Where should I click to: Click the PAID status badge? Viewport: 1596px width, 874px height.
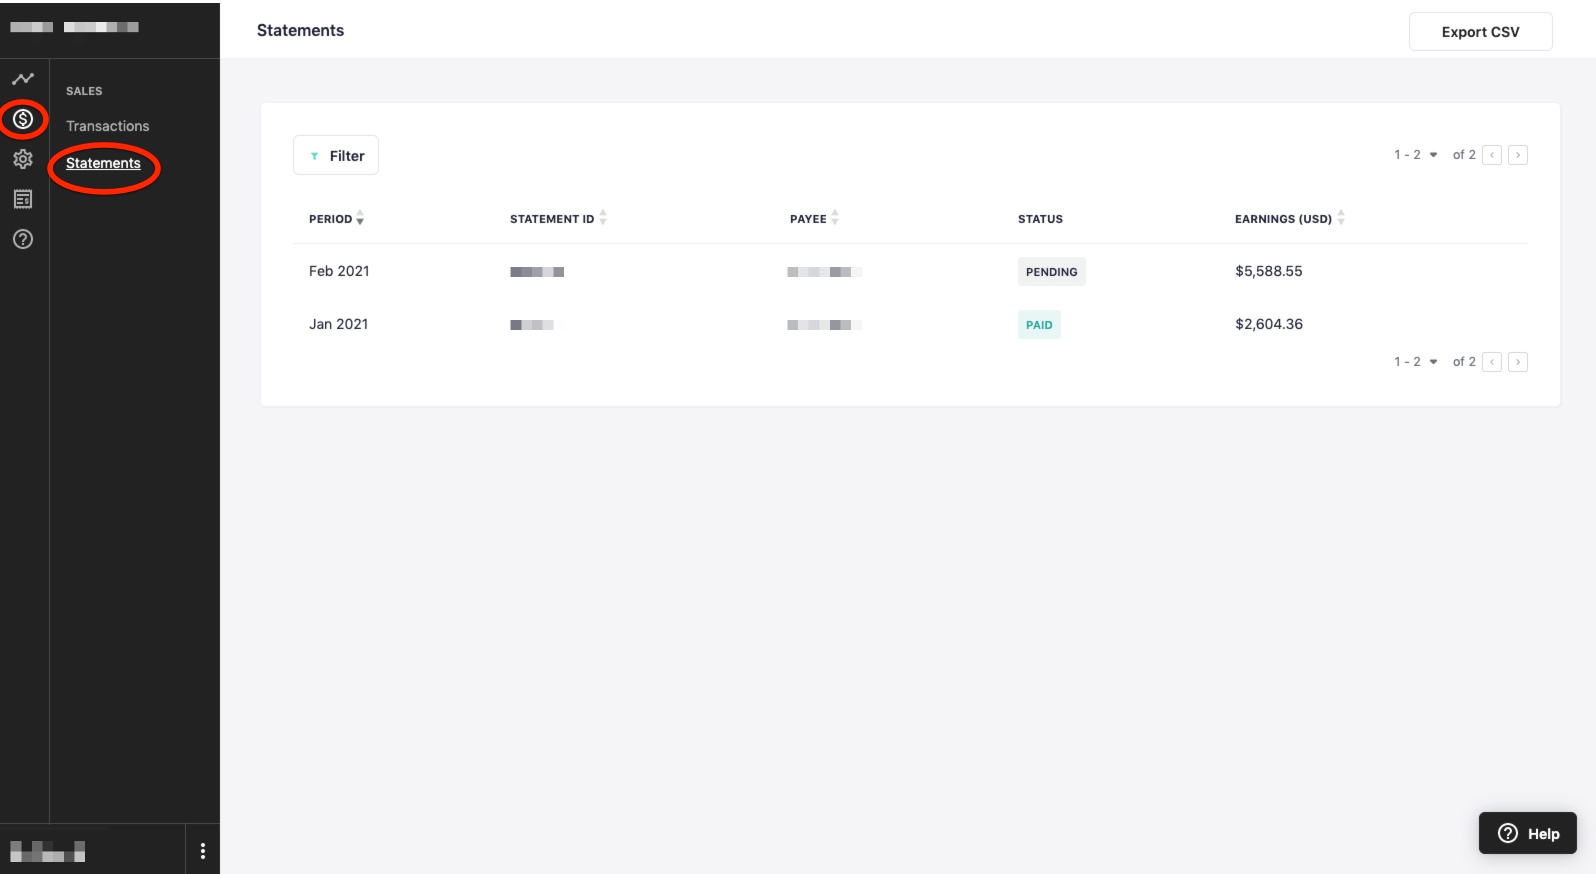point(1039,325)
